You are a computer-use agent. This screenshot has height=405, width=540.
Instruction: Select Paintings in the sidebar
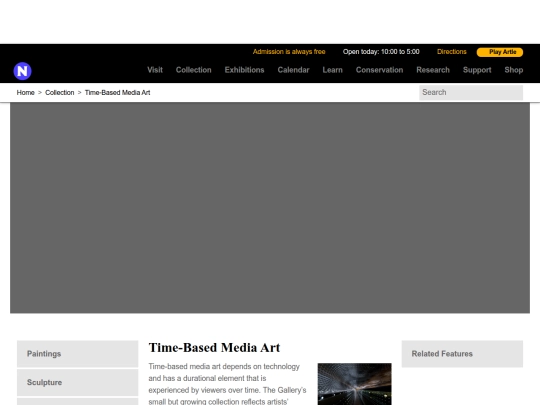click(77, 354)
